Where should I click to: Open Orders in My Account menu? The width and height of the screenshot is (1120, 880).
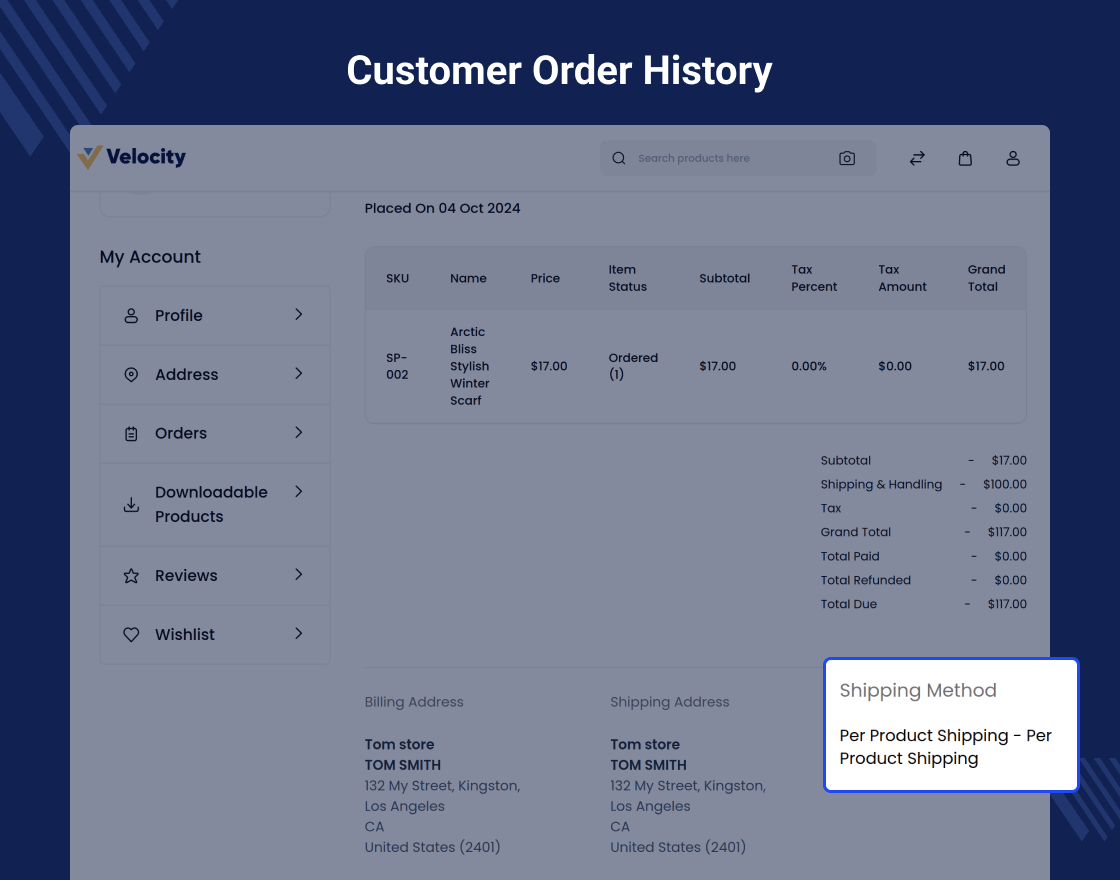tap(215, 434)
